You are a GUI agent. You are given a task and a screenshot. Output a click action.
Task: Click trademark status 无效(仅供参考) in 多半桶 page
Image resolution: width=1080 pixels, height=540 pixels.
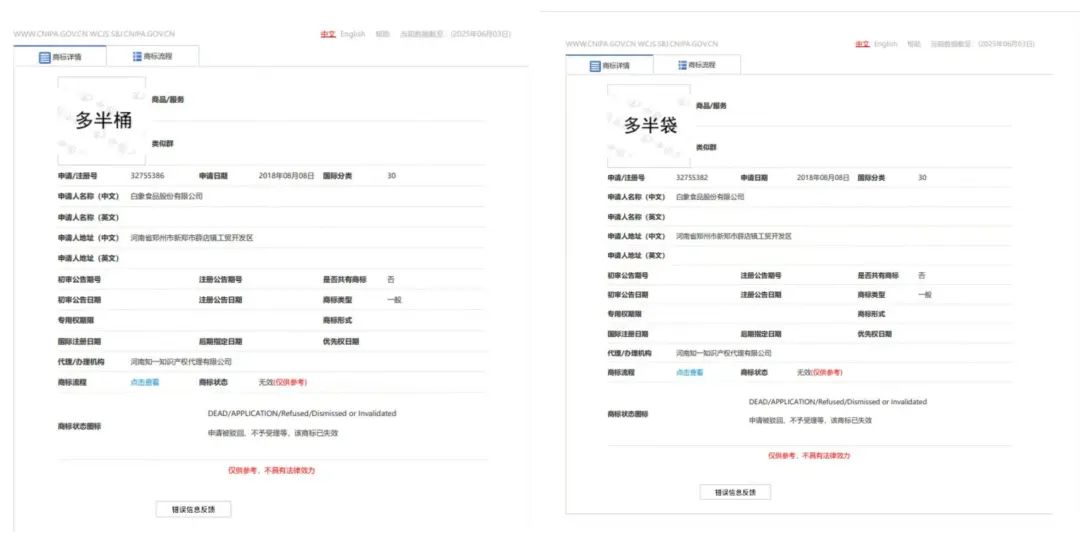click(282, 382)
